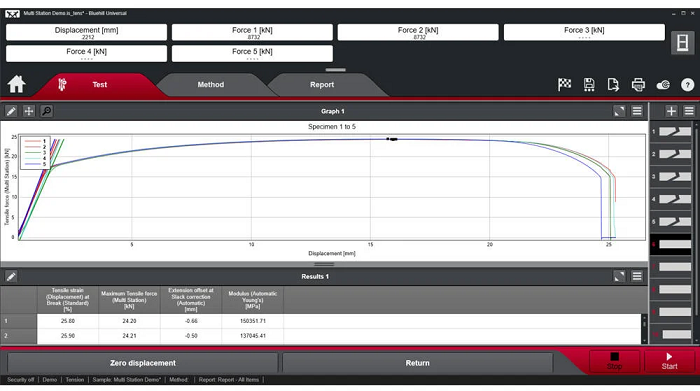Open help question mark icon
Screen dimensions: 700x391
pyautogui.click(x=688, y=84)
